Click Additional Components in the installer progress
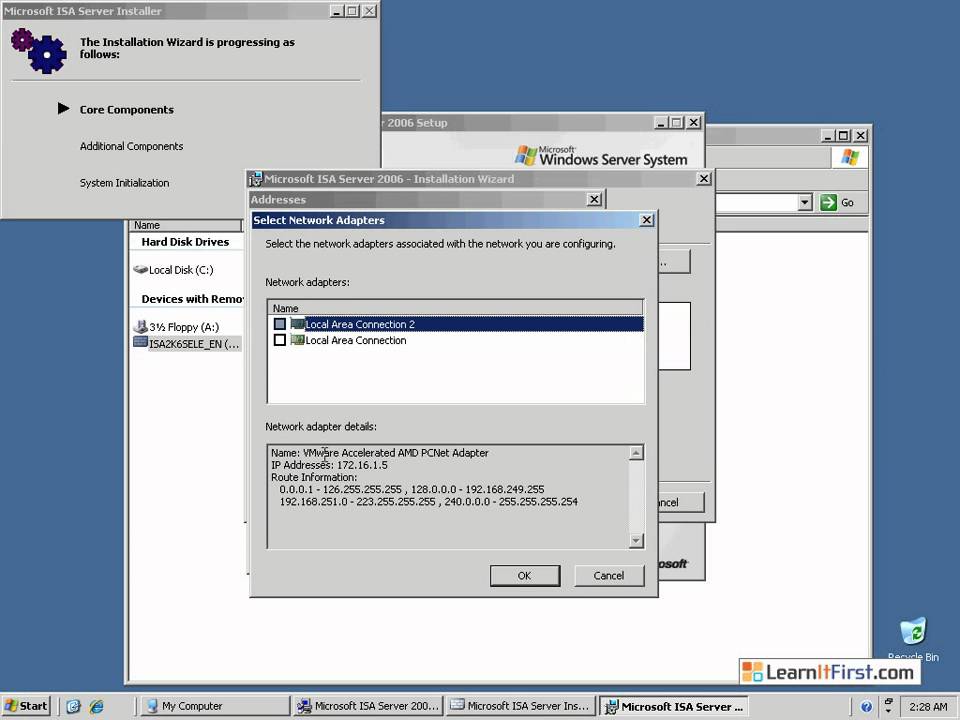 pyautogui.click(x=132, y=146)
